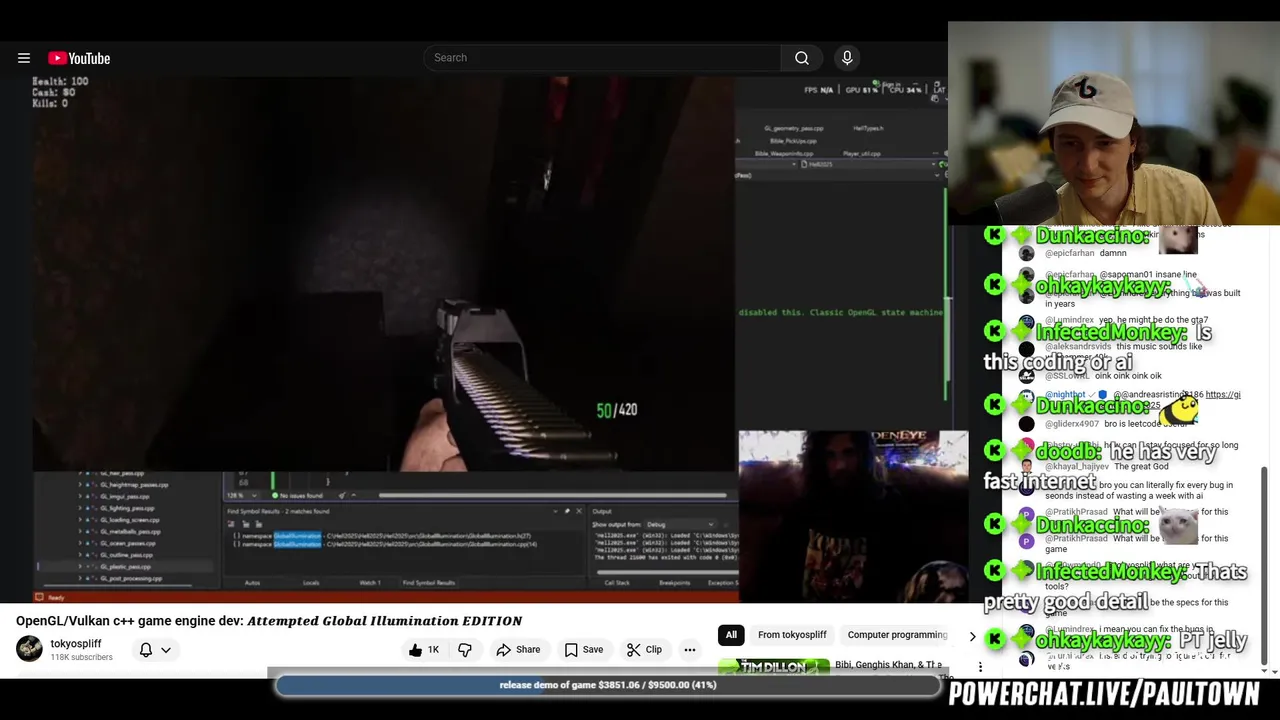
Task: Open the Bibi, Genghis Khan recommended video title
Action: click(x=888, y=665)
